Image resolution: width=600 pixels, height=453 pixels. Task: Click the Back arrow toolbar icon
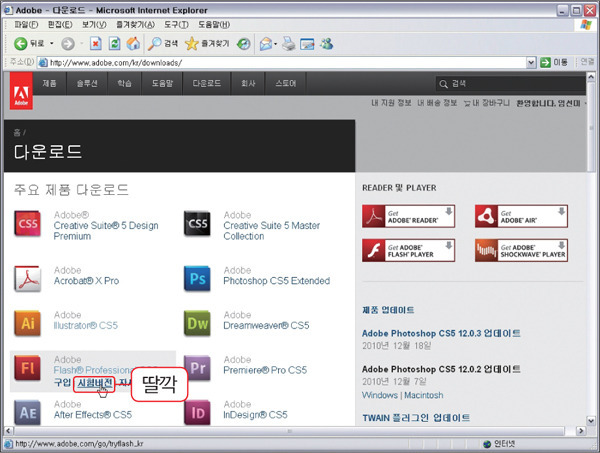21,44
